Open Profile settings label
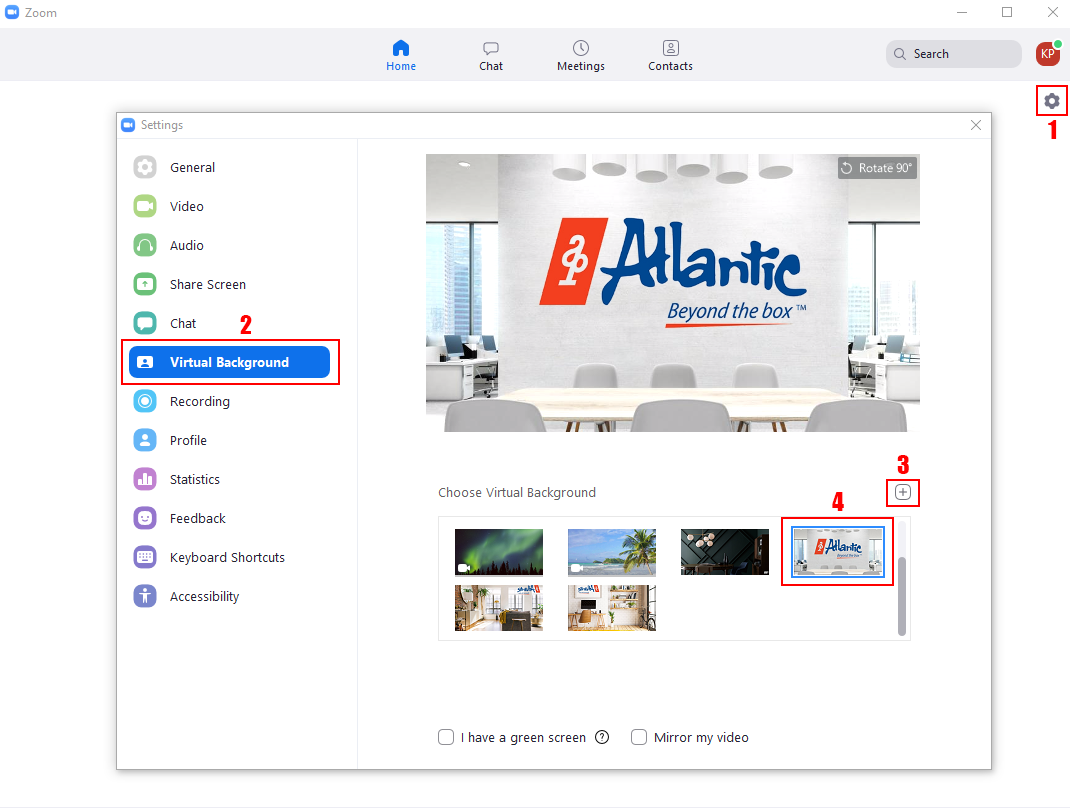This screenshot has width=1070, height=808. tap(188, 440)
